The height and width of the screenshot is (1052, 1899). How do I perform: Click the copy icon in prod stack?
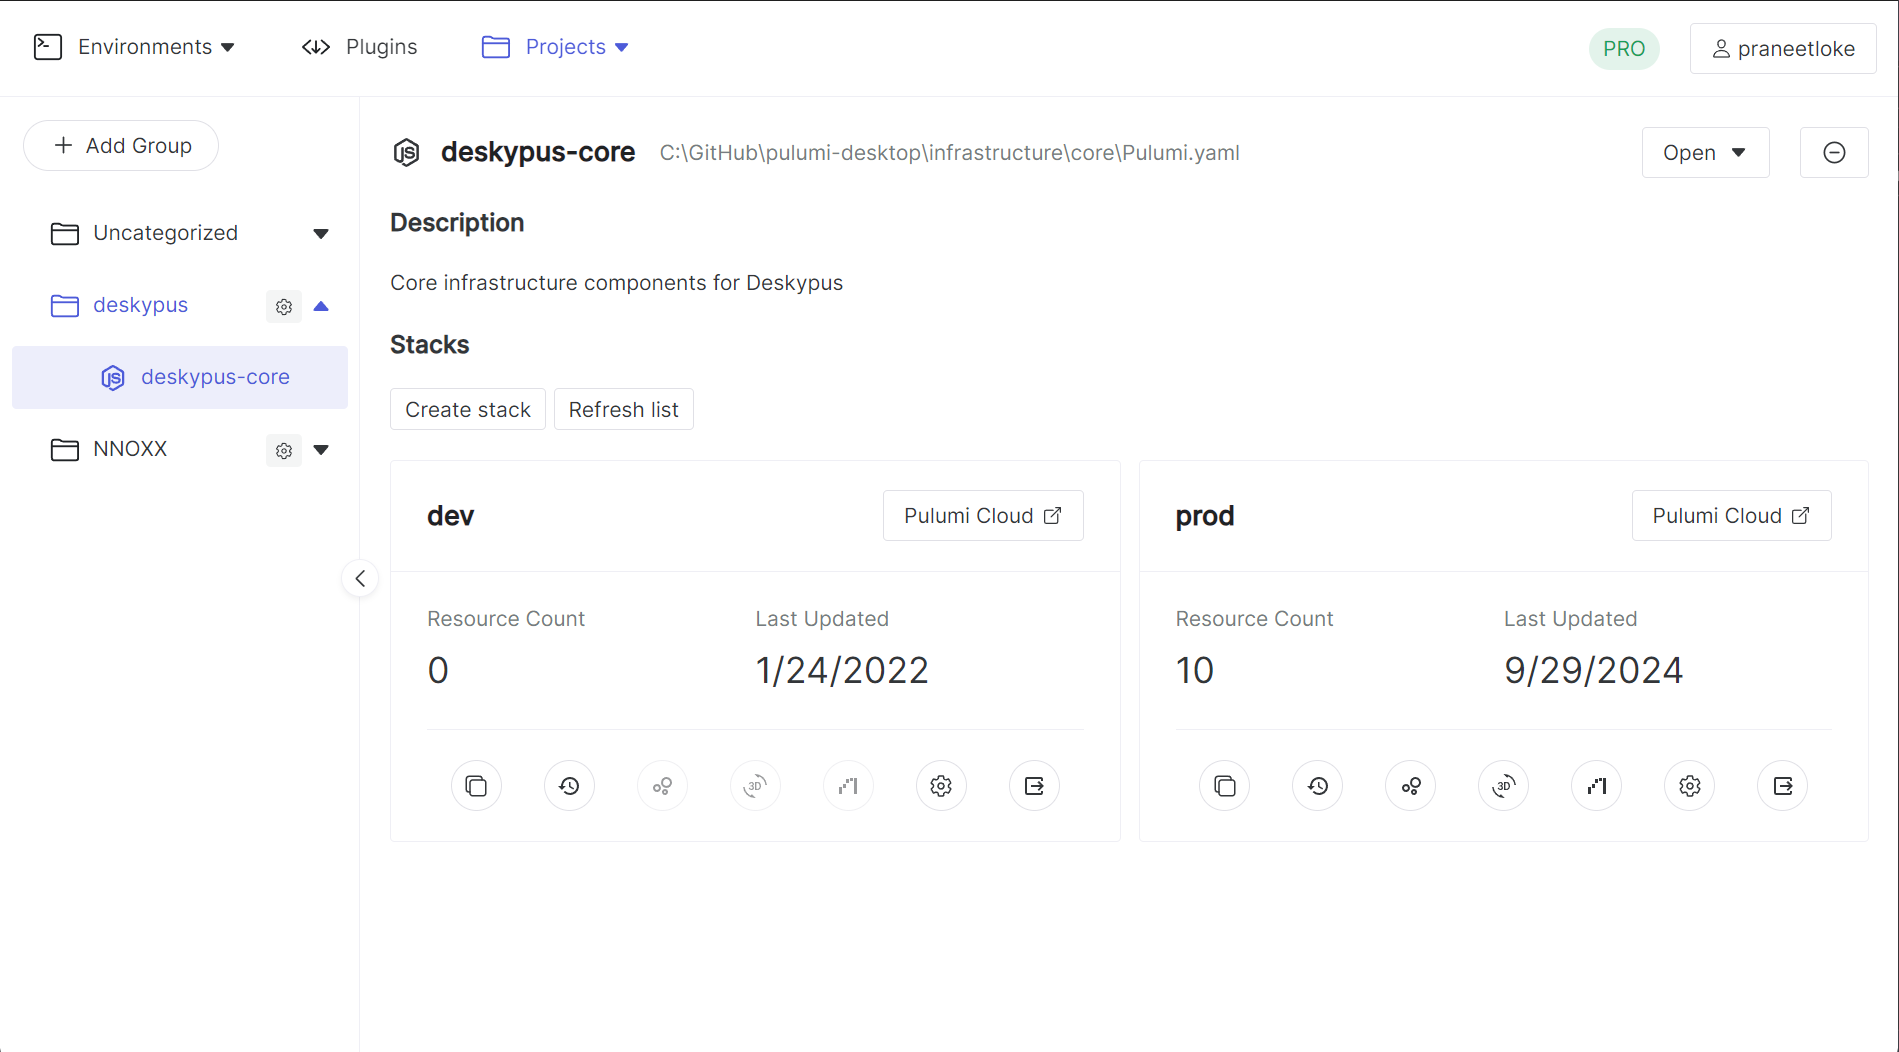[x=1225, y=786]
